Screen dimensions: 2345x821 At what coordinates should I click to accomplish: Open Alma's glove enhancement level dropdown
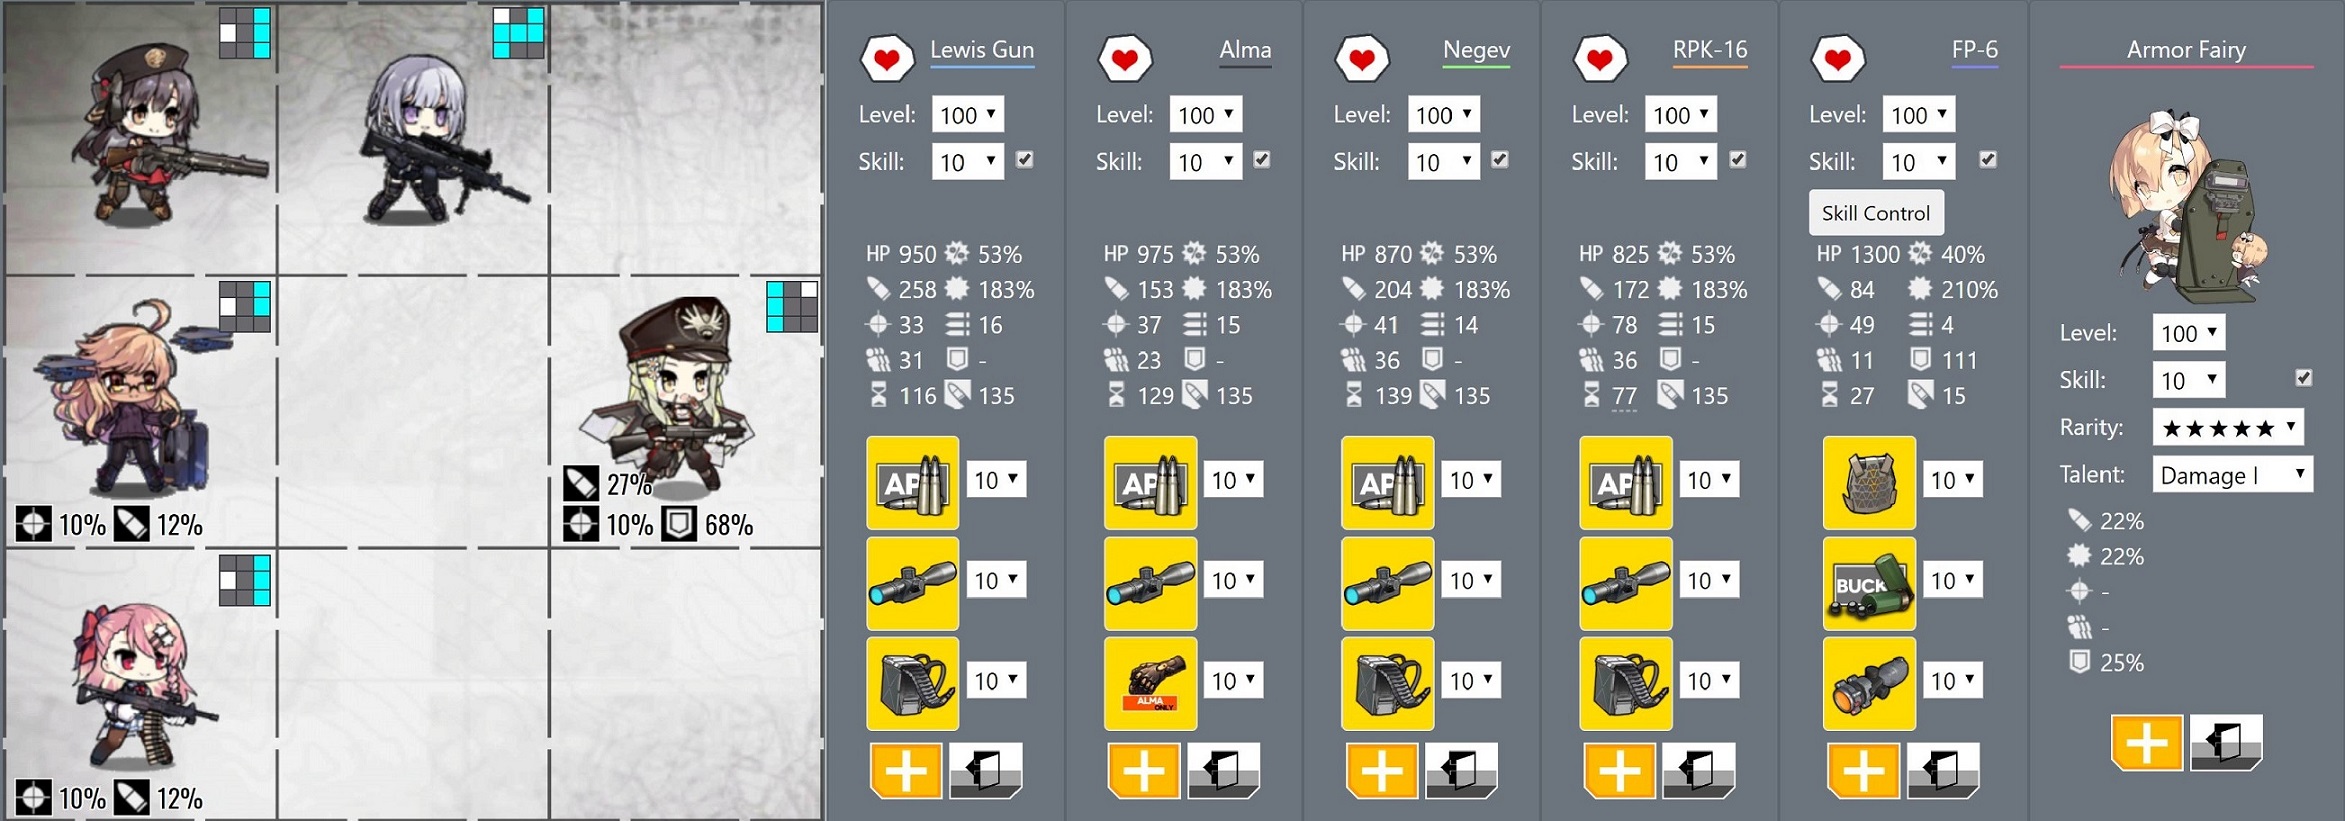tap(1234, 680)
